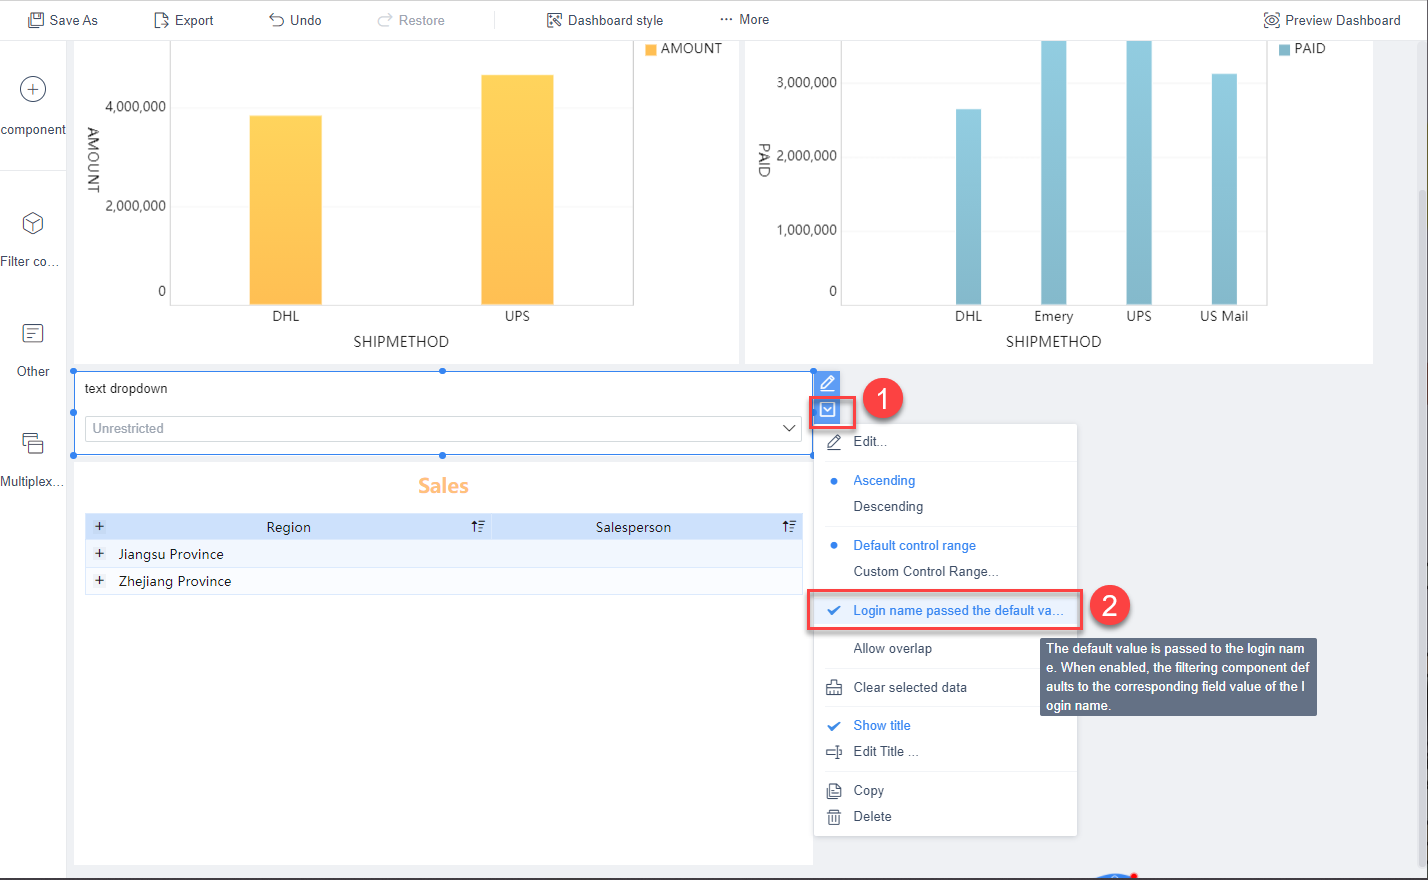Open the Dashboard style settings
Screen dimensions: 1428x880
(605, 20)
